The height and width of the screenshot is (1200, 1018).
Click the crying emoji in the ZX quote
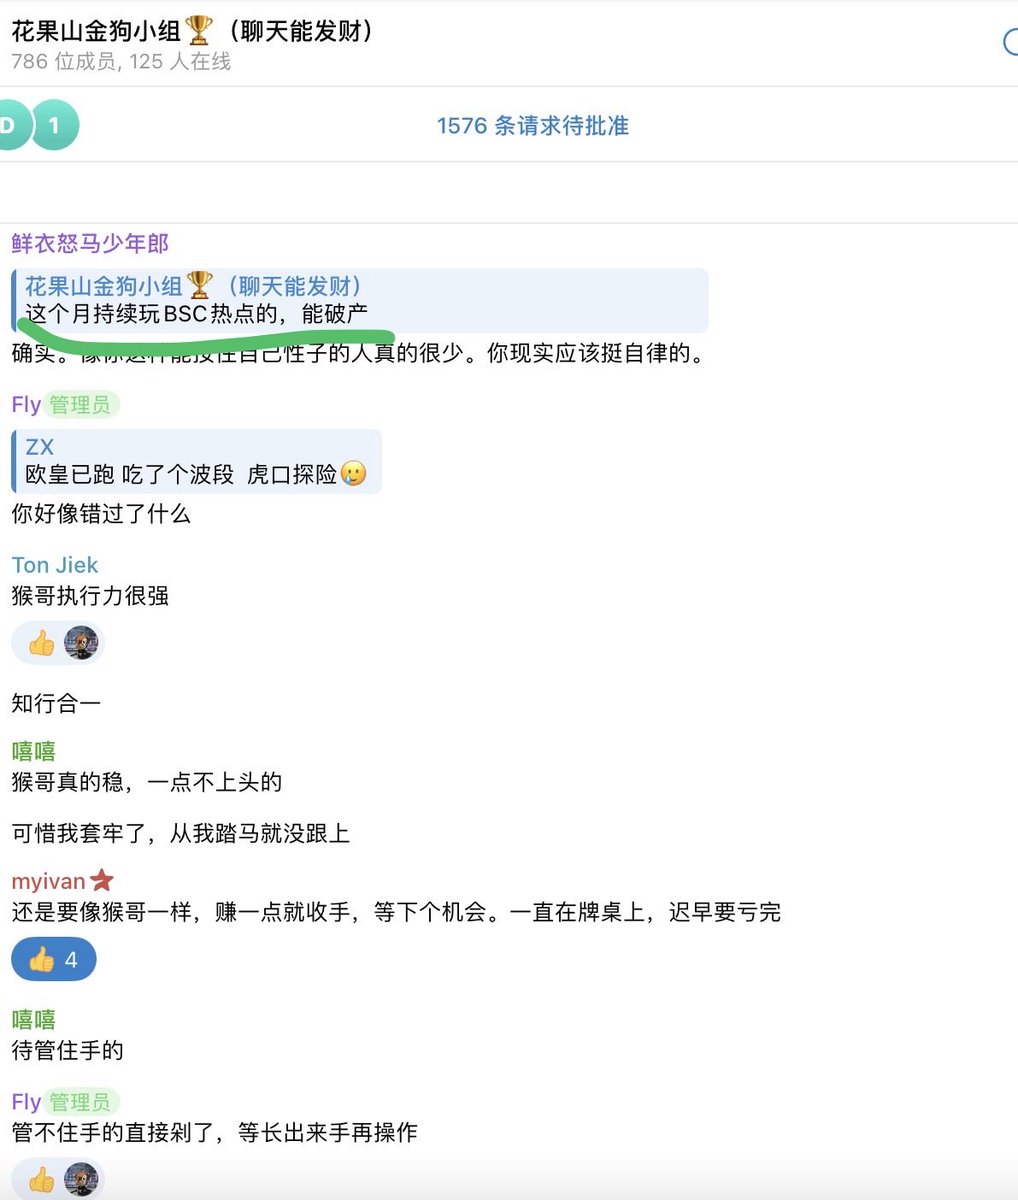[353, 474]
